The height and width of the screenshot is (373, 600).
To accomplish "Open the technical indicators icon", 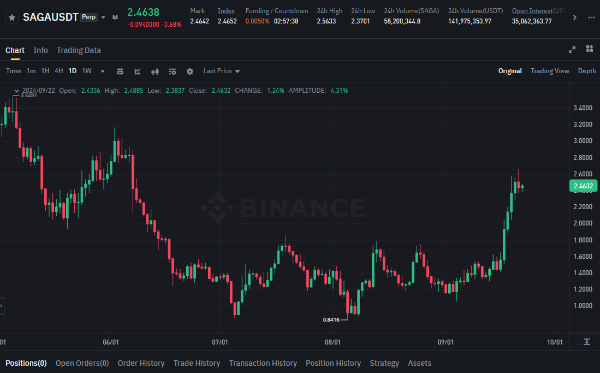I will coord(137,71).
